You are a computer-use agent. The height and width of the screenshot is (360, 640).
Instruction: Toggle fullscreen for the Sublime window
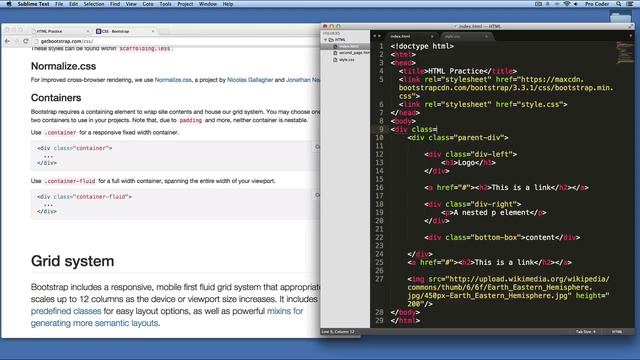pos(631,26)
